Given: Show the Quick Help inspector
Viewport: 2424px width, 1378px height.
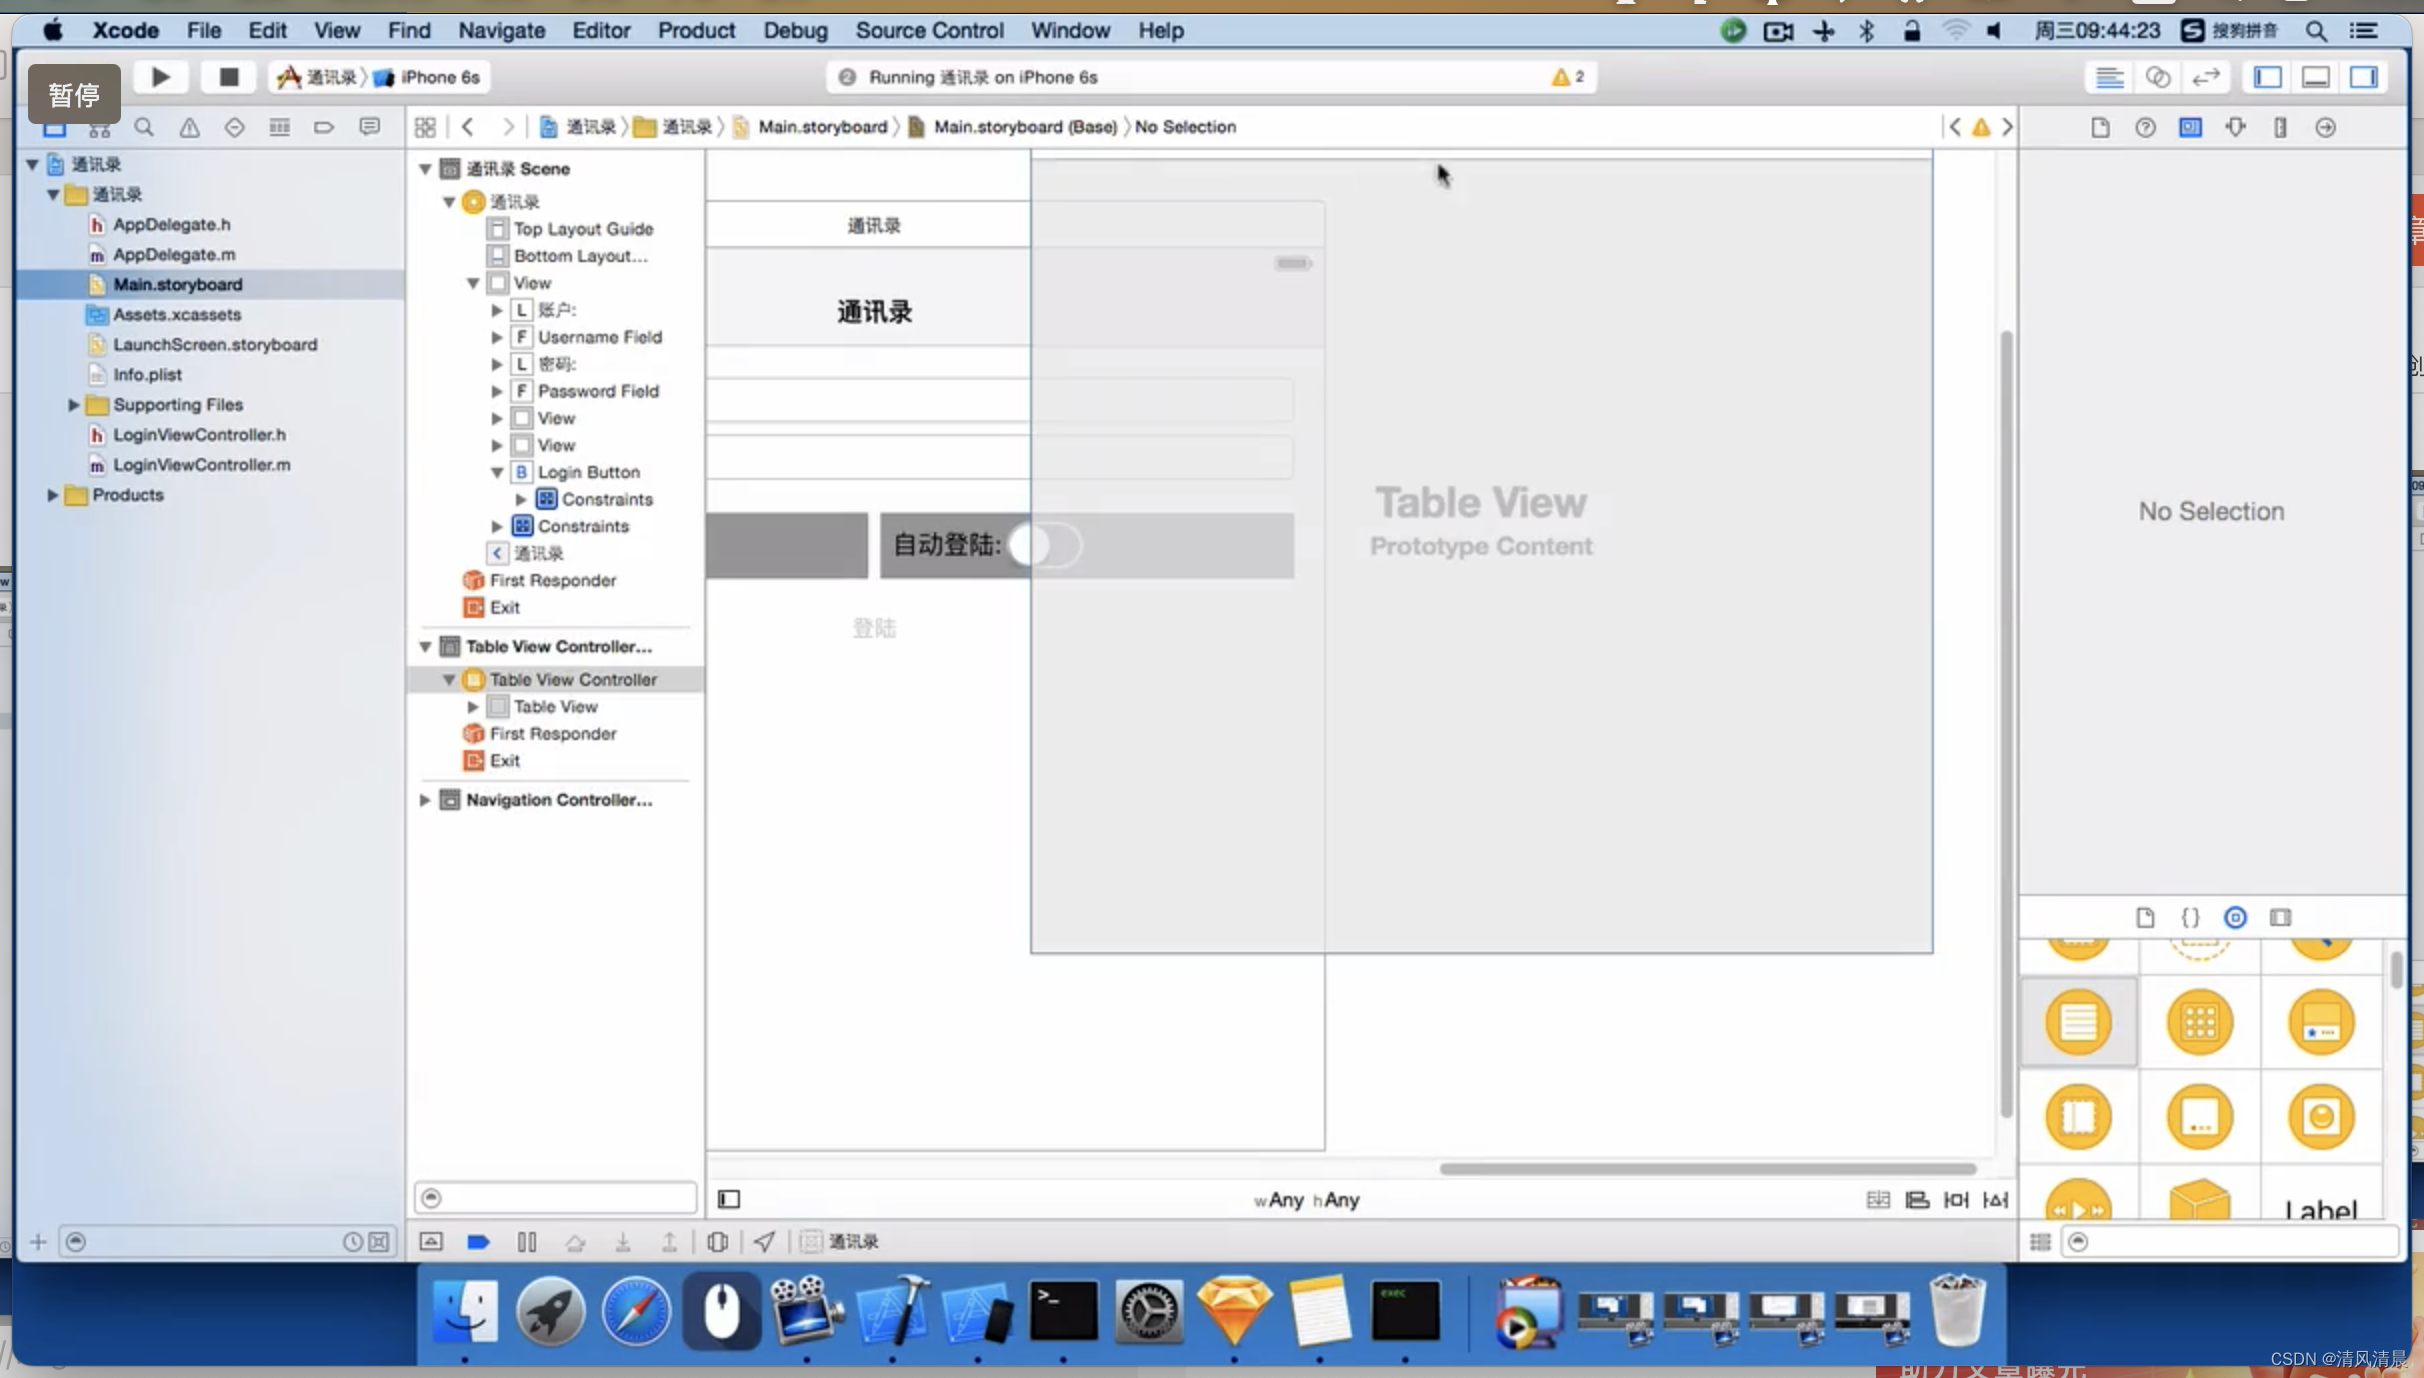Looking at the screenshot, I should tap(2145, 127).
